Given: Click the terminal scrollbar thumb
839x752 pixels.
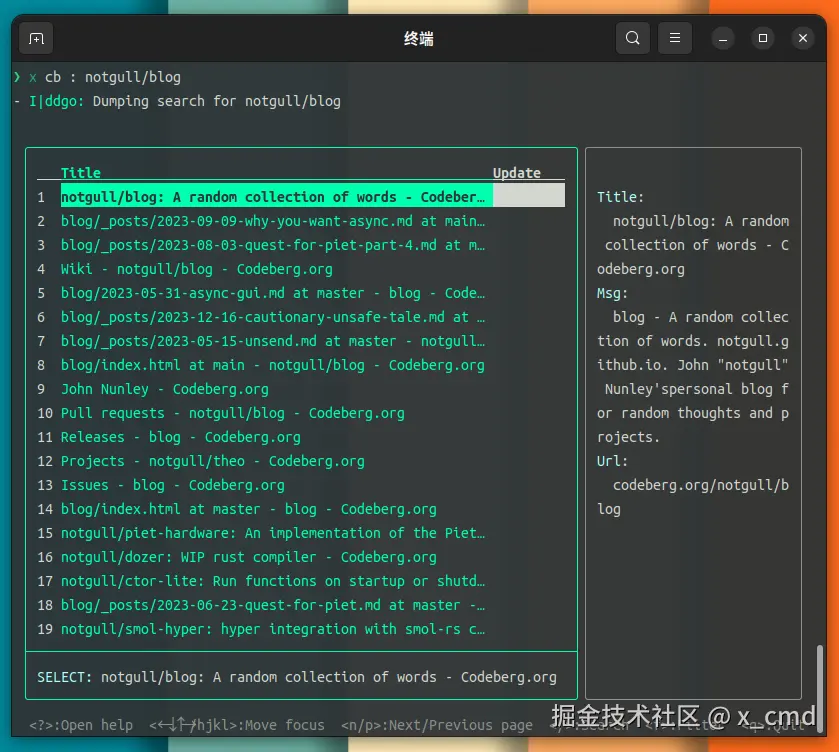Looking at the screenshot, I should 820,689.
